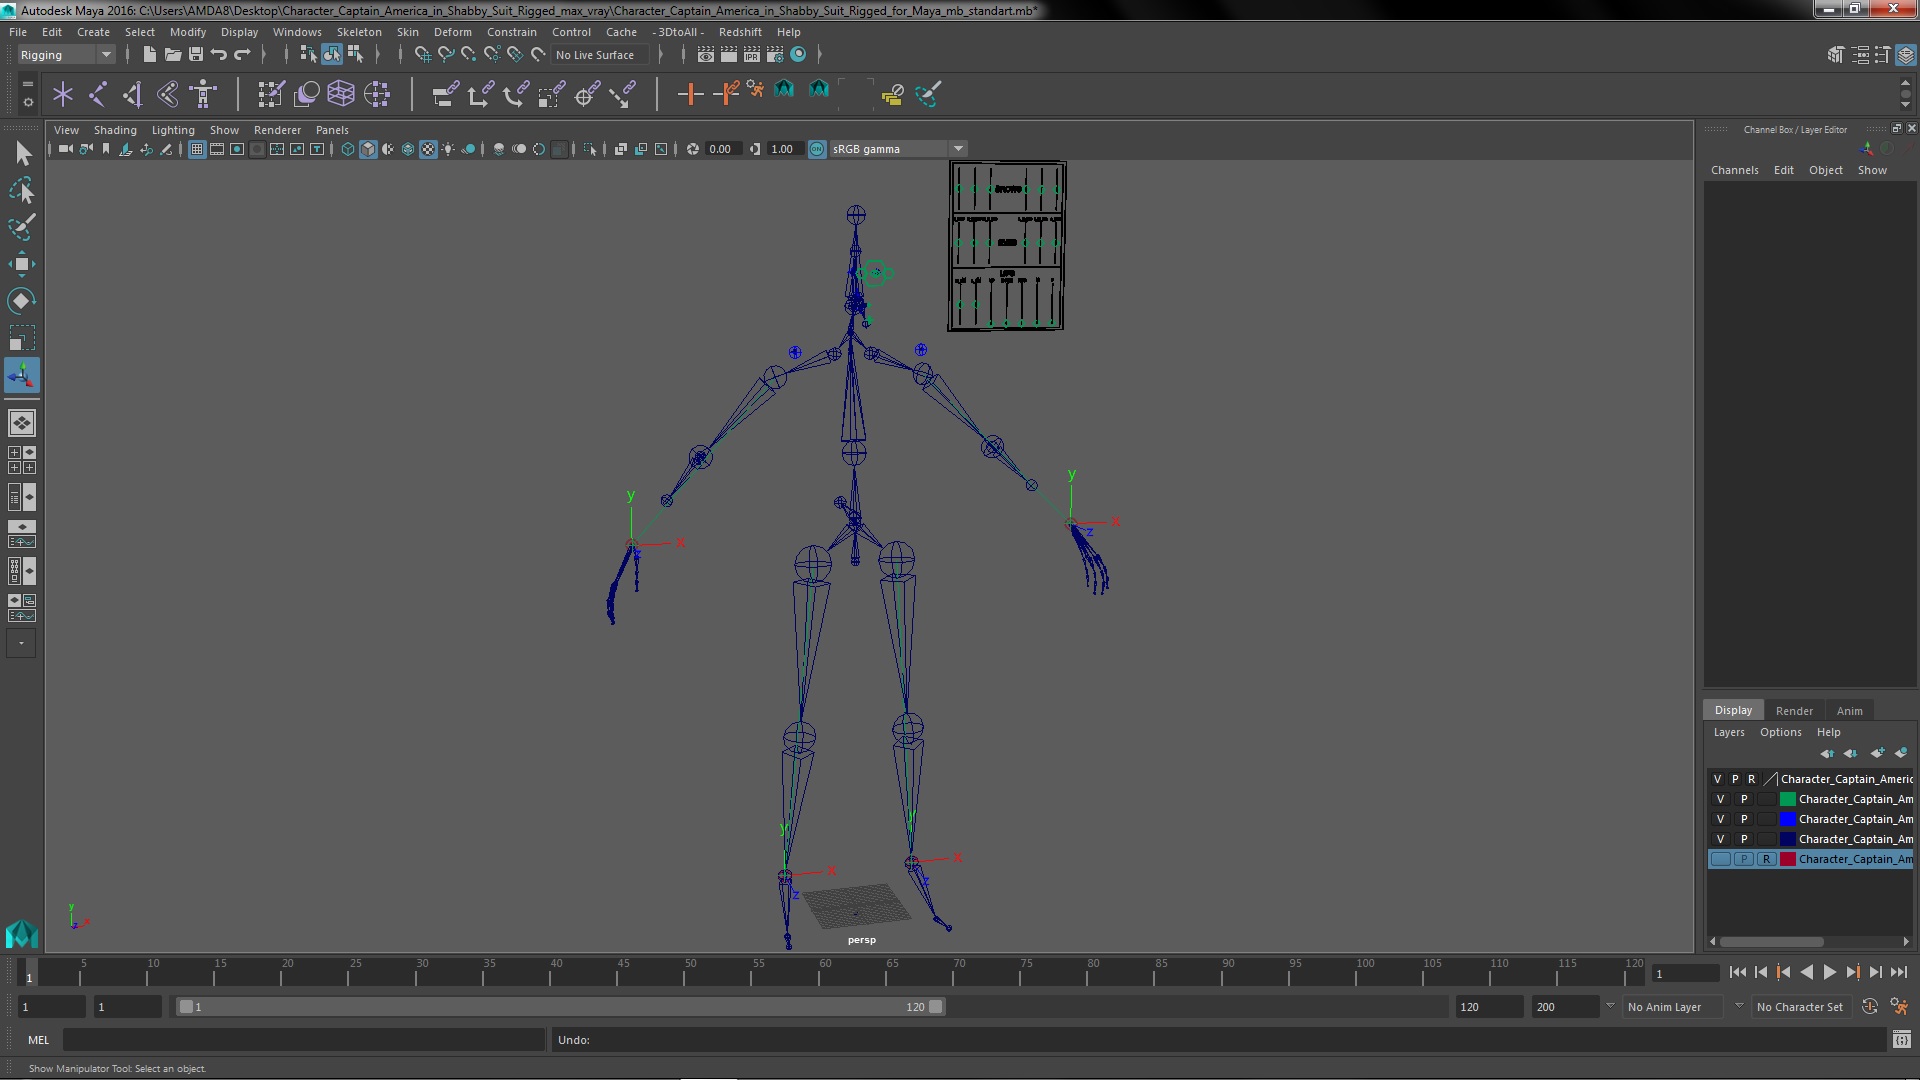Click the Create Lattice shelf icon
Image resolution: width=1920 pixels, height=1080 pixels.
pos(341,94)
